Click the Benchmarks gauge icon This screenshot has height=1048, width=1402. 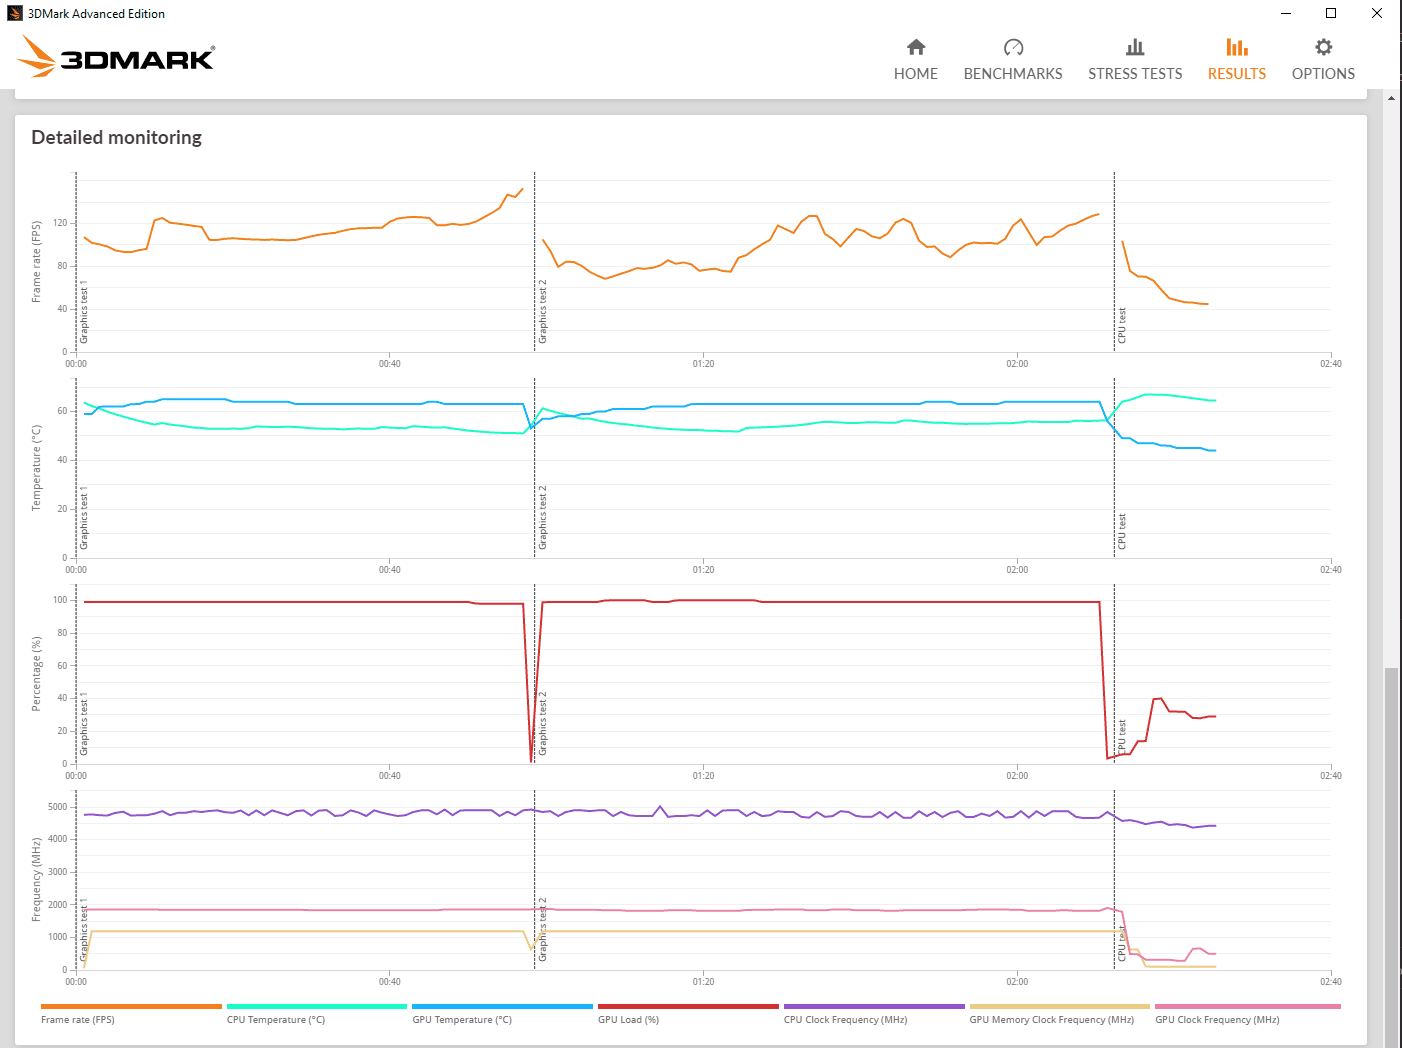click(x=1013, y=47)
